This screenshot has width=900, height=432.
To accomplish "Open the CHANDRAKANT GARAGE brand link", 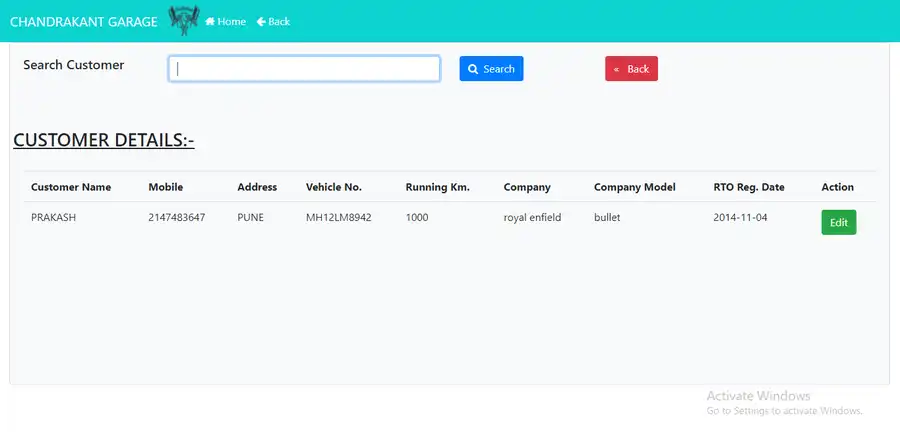I will coord(83,21).
